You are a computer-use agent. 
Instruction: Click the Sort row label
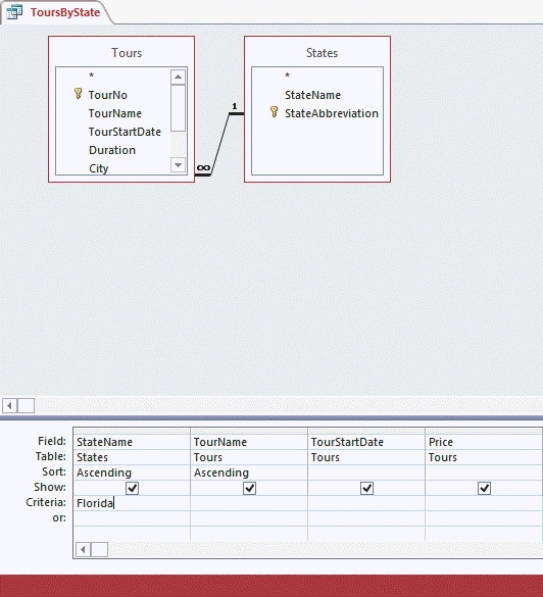tap(54, 472)
